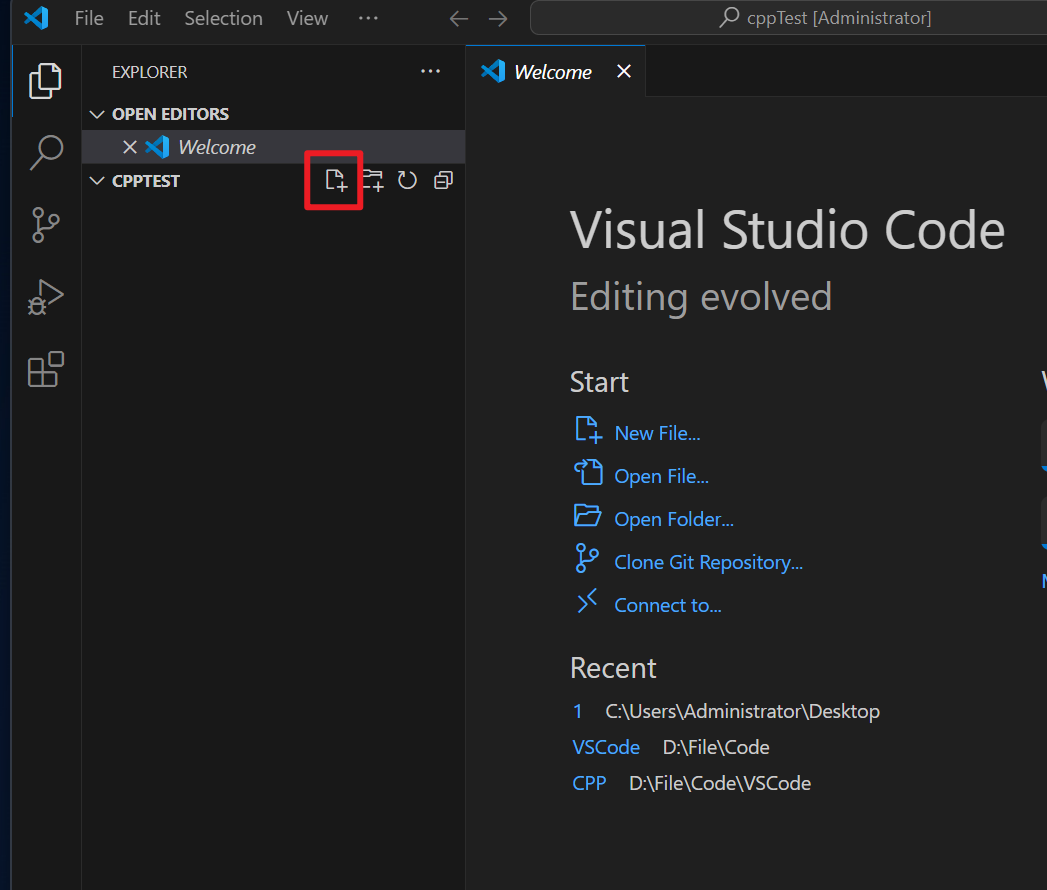Open the Source Control view

click(45, 225)
